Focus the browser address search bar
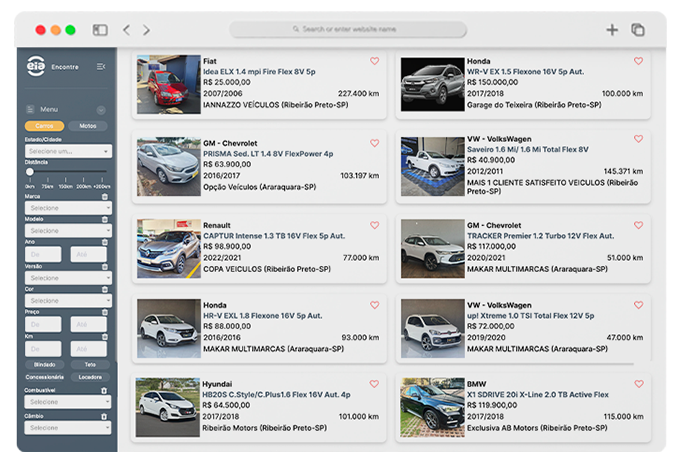 click(x=348, y=29)
